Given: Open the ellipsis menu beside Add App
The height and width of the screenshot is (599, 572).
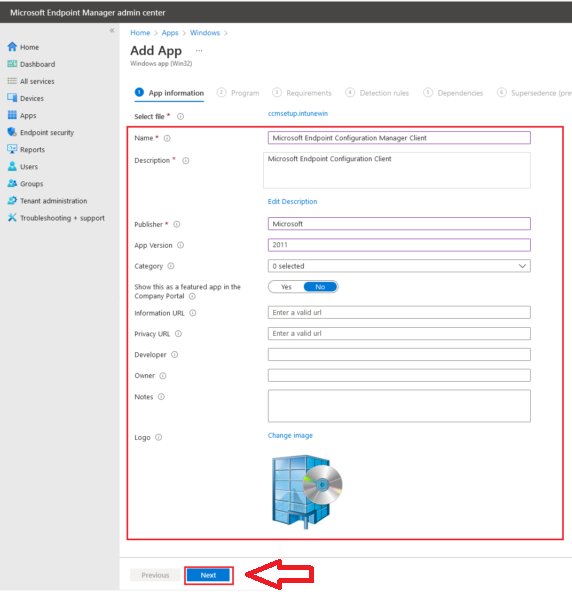Looking at the screenshot, I should click(x=199, y=50).
